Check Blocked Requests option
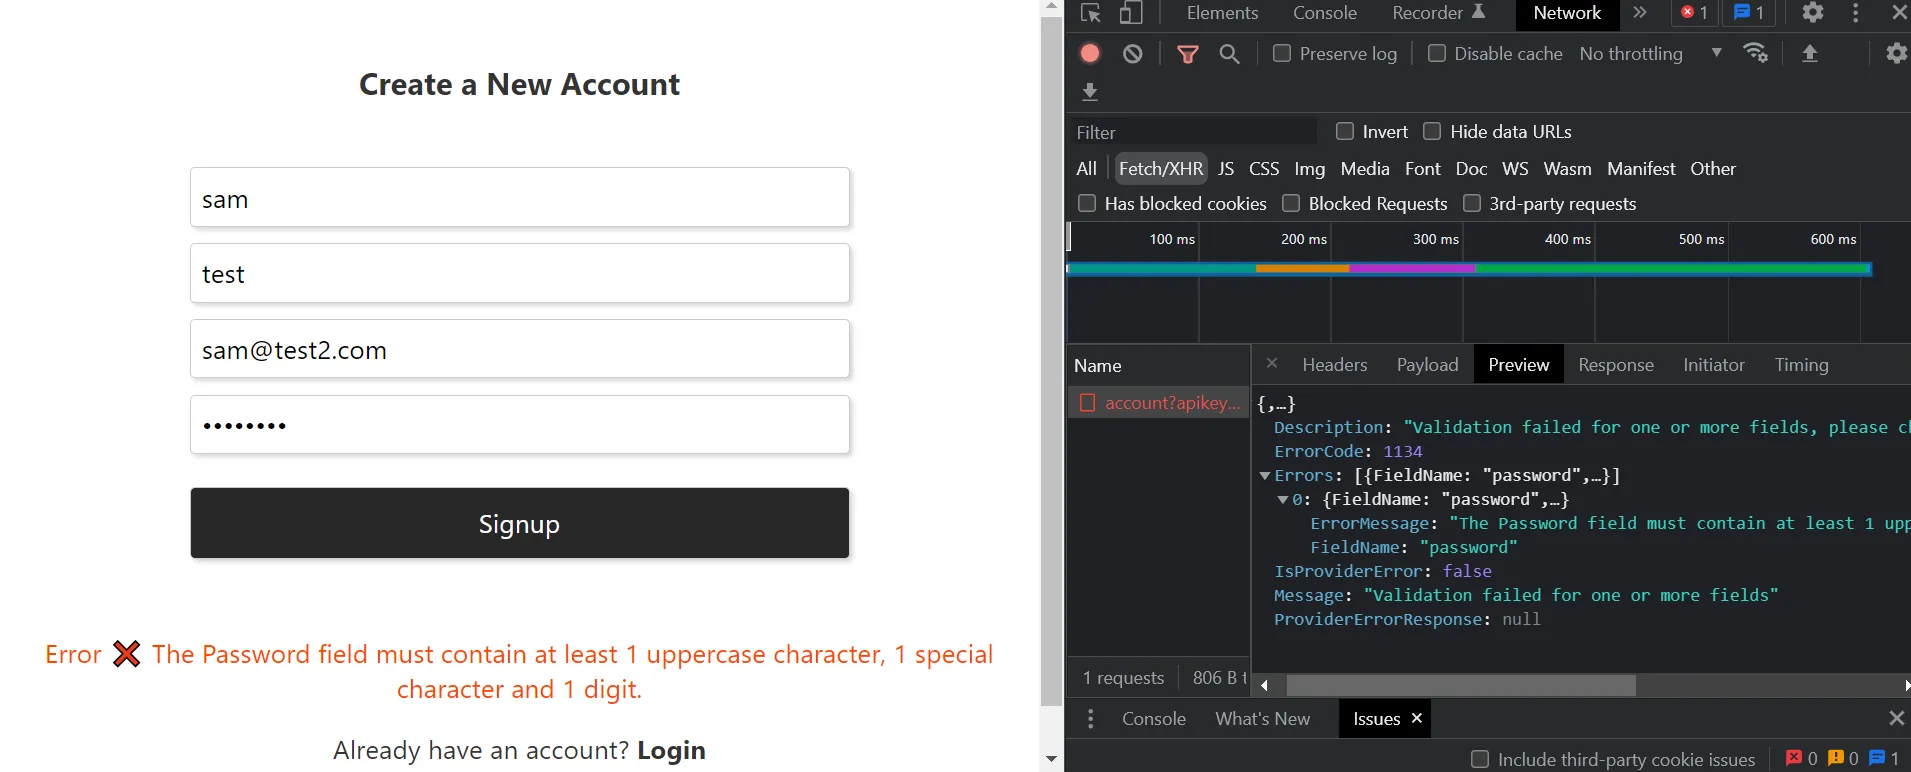1911x772 pixels. pyautogui.click(x=1291, y=203)
